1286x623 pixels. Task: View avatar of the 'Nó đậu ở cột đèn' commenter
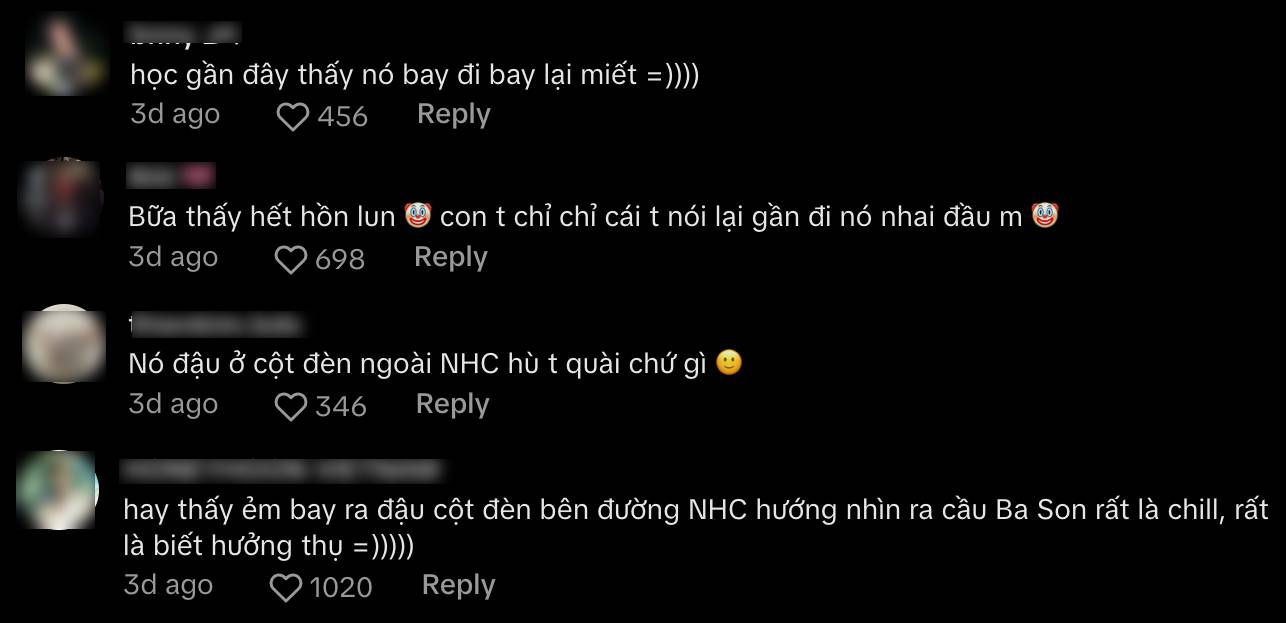point(62,344)
